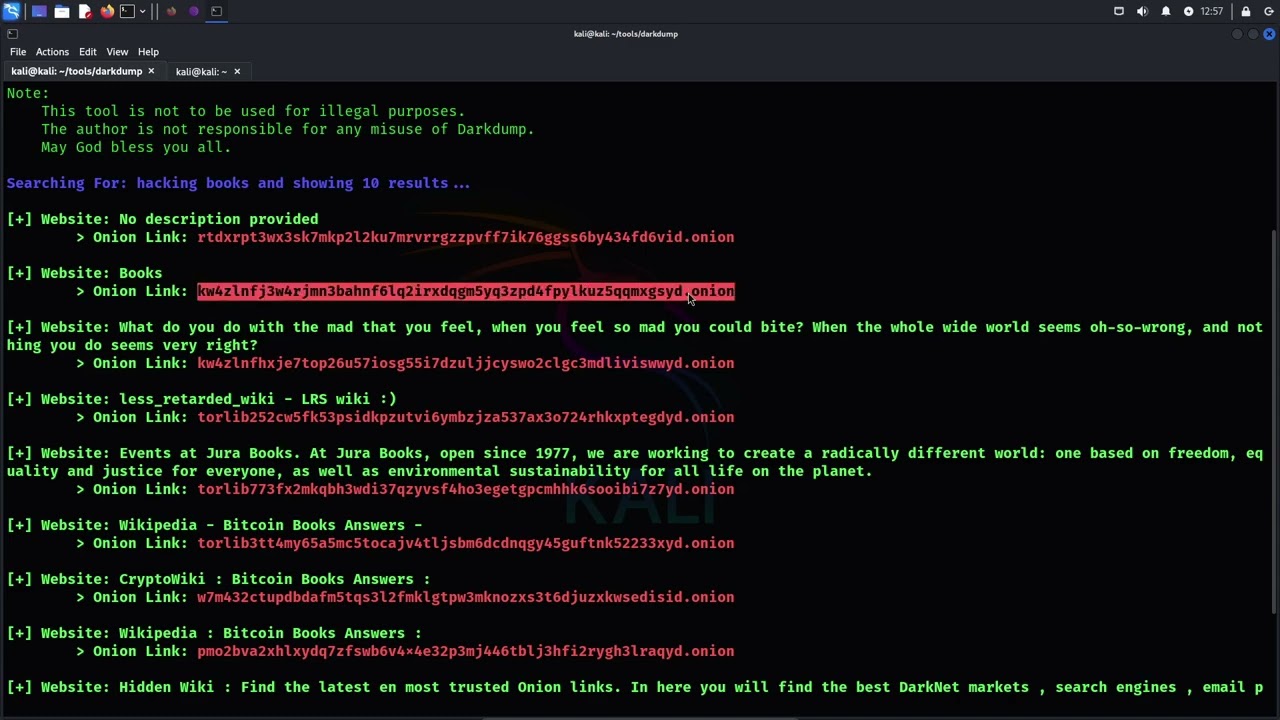1280x720 pixels.
Task: Click the power manager tray icon
Action: click(1188, 11)
